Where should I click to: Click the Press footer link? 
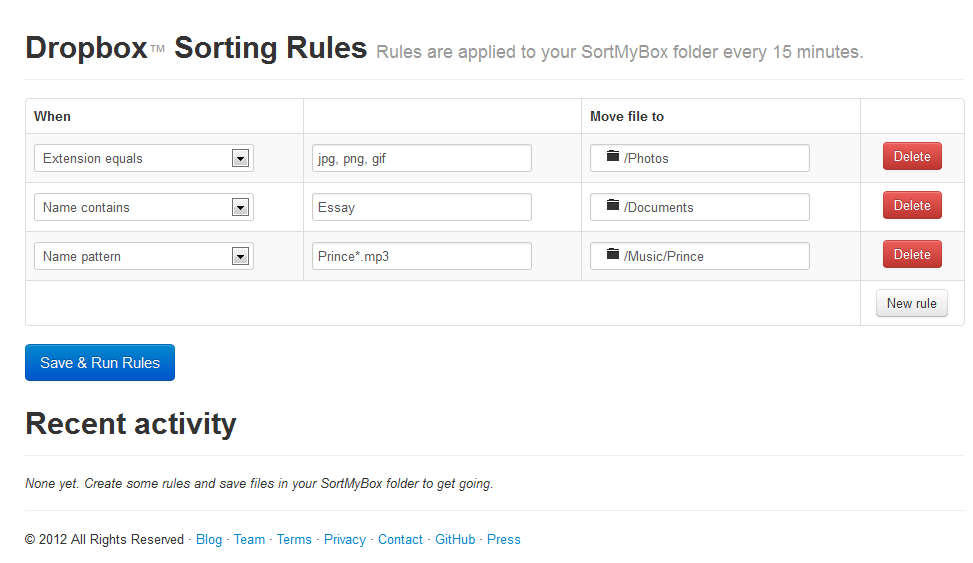tap(504, 539)
